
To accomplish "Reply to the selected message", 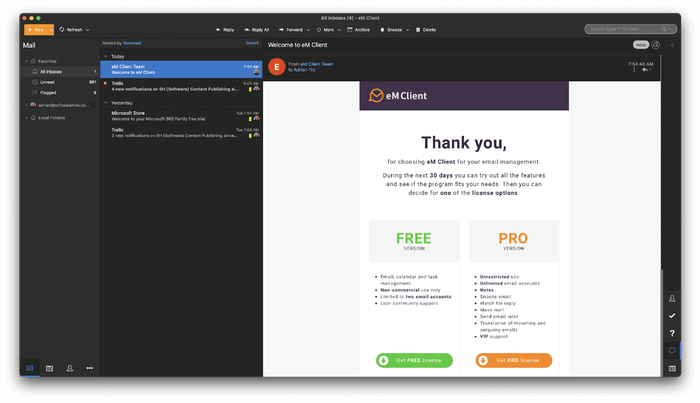I will pyautogui.click(x=225, y=30).
